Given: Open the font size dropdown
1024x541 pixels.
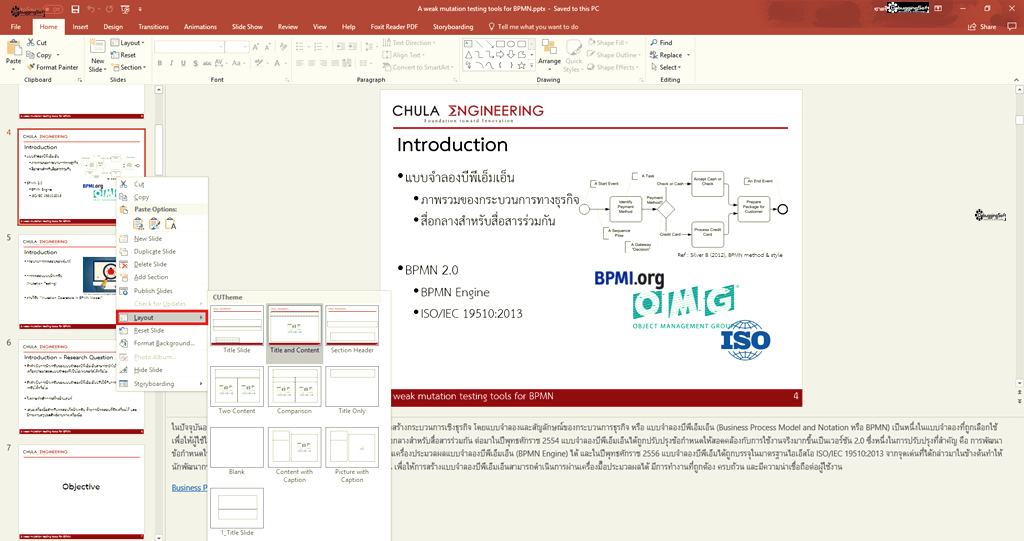Looking at the screenshot, I should pos(245,47).
